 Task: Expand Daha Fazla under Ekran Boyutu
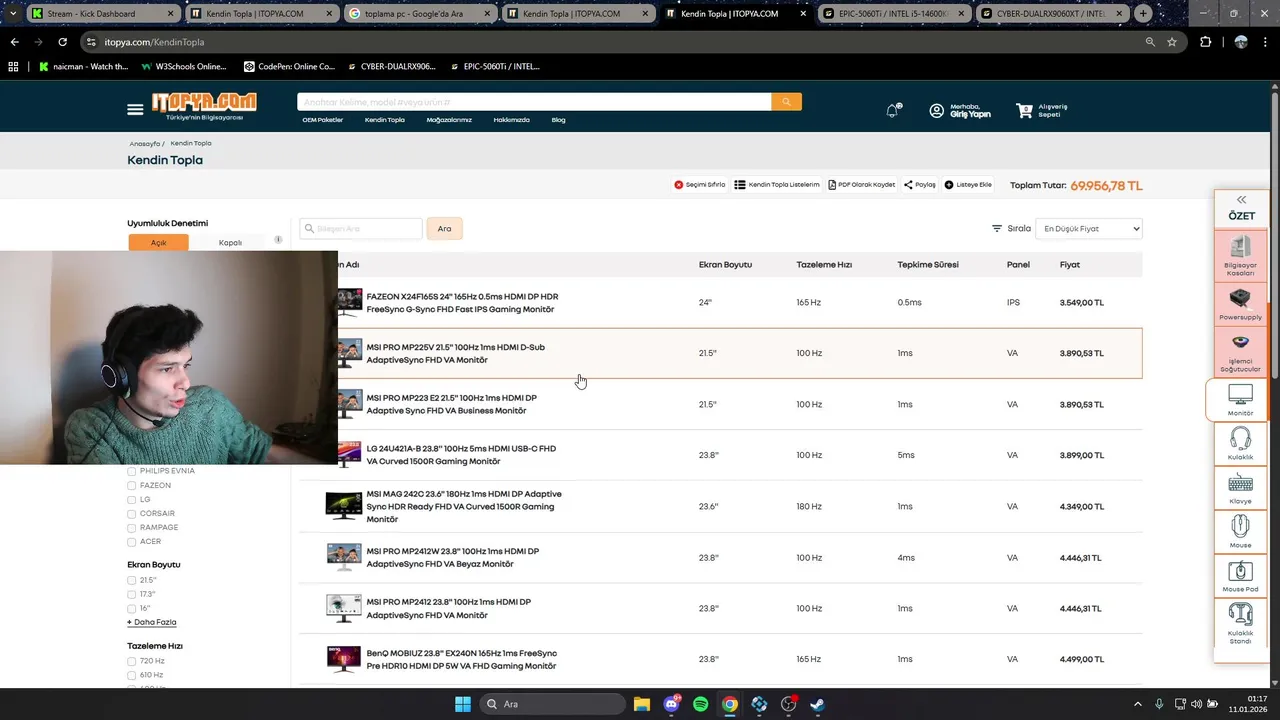[x=152, y=622]
